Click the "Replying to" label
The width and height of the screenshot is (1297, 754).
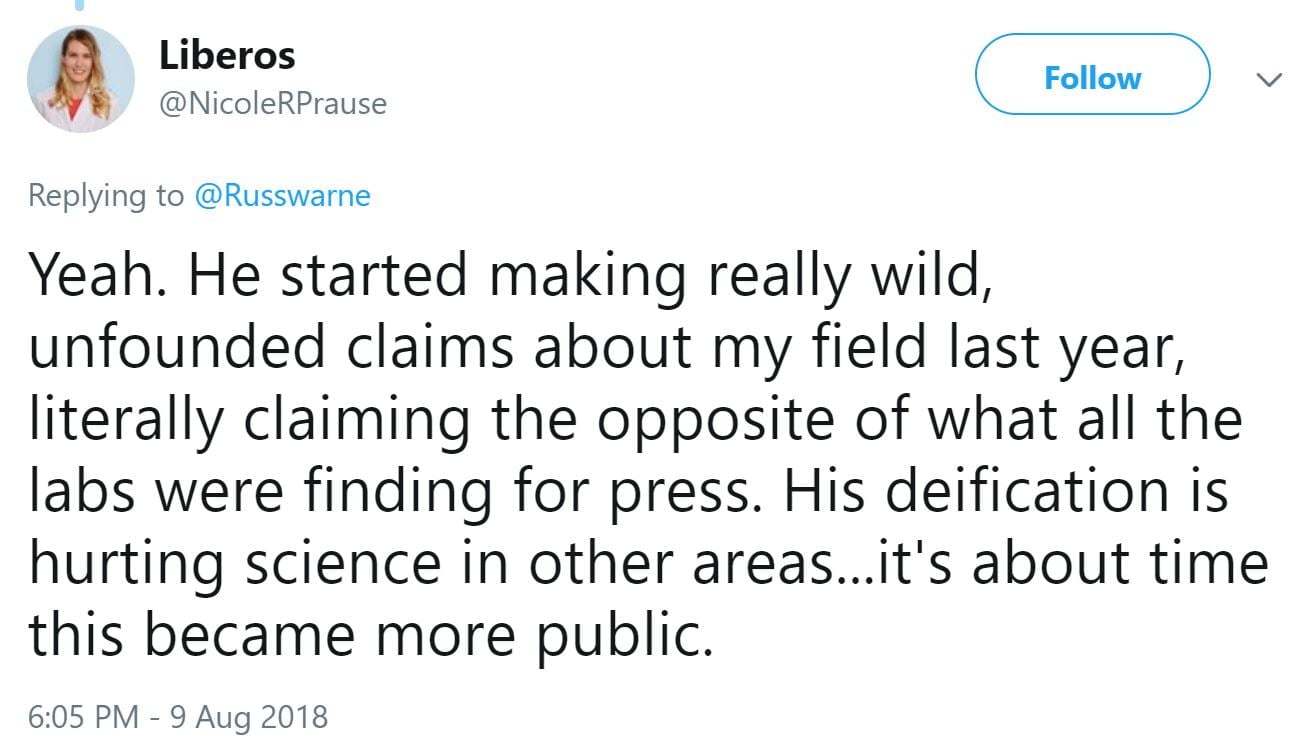tap(106, 195)
